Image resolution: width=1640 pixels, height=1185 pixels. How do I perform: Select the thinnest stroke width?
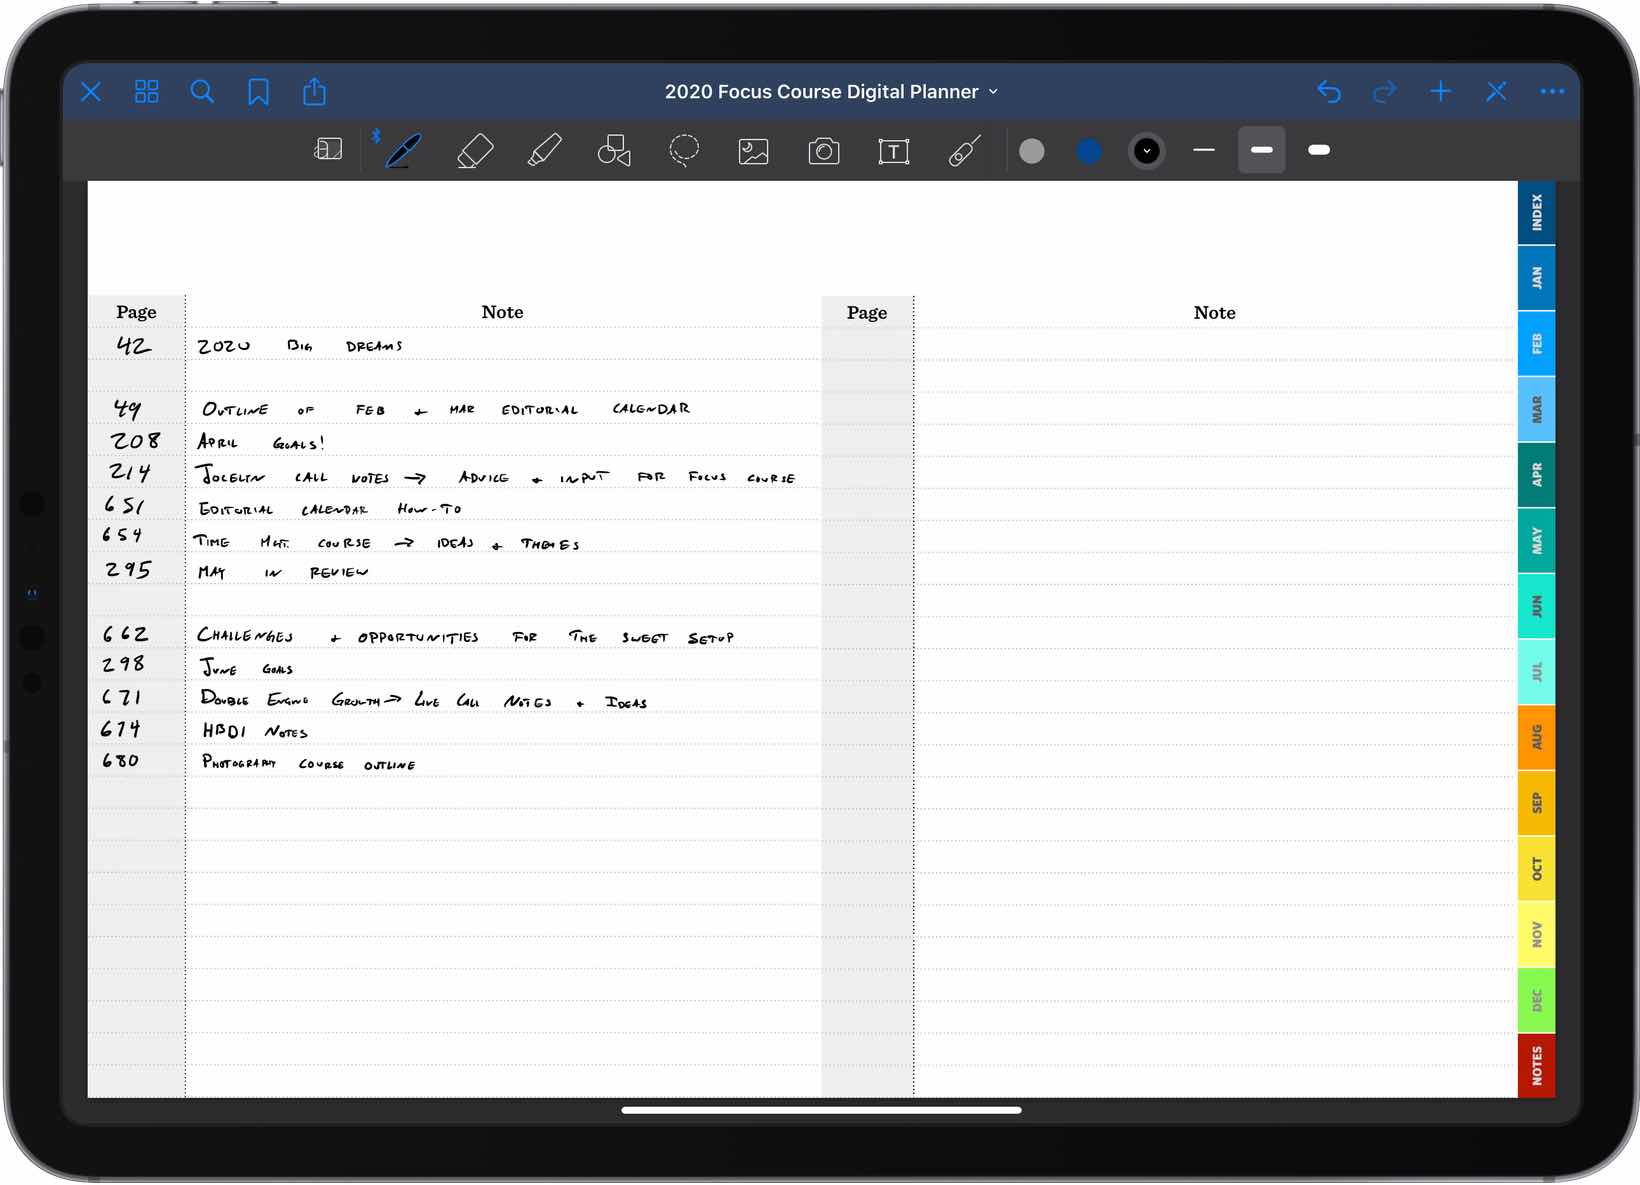pyautogui.click(x=1204, y=151)
